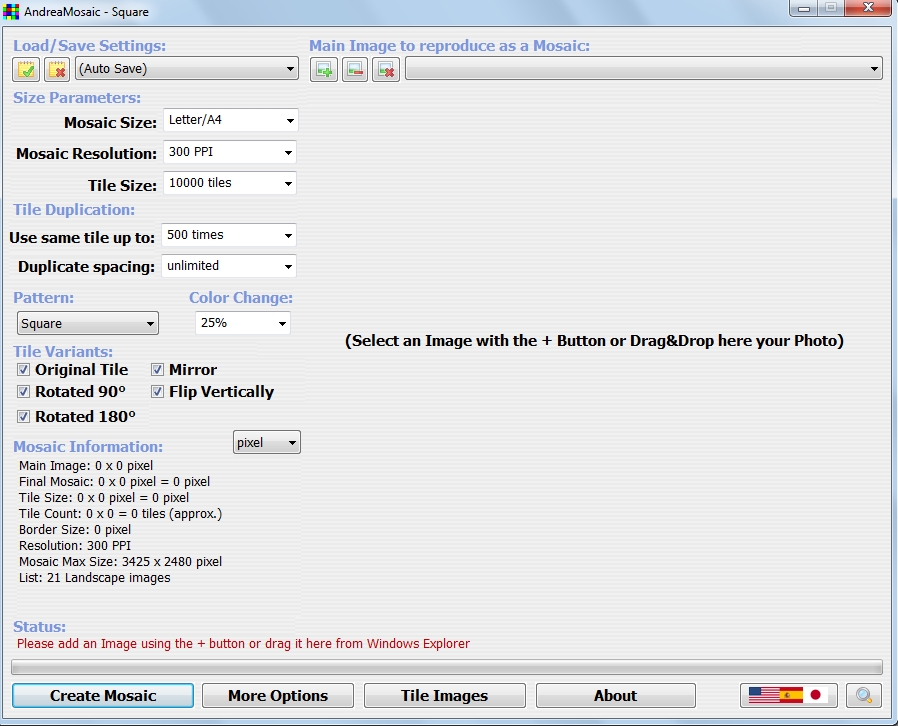This screenshot has width=898, height=726.
Task: Add a main image with the green plus icon
Action: (324, 69)
